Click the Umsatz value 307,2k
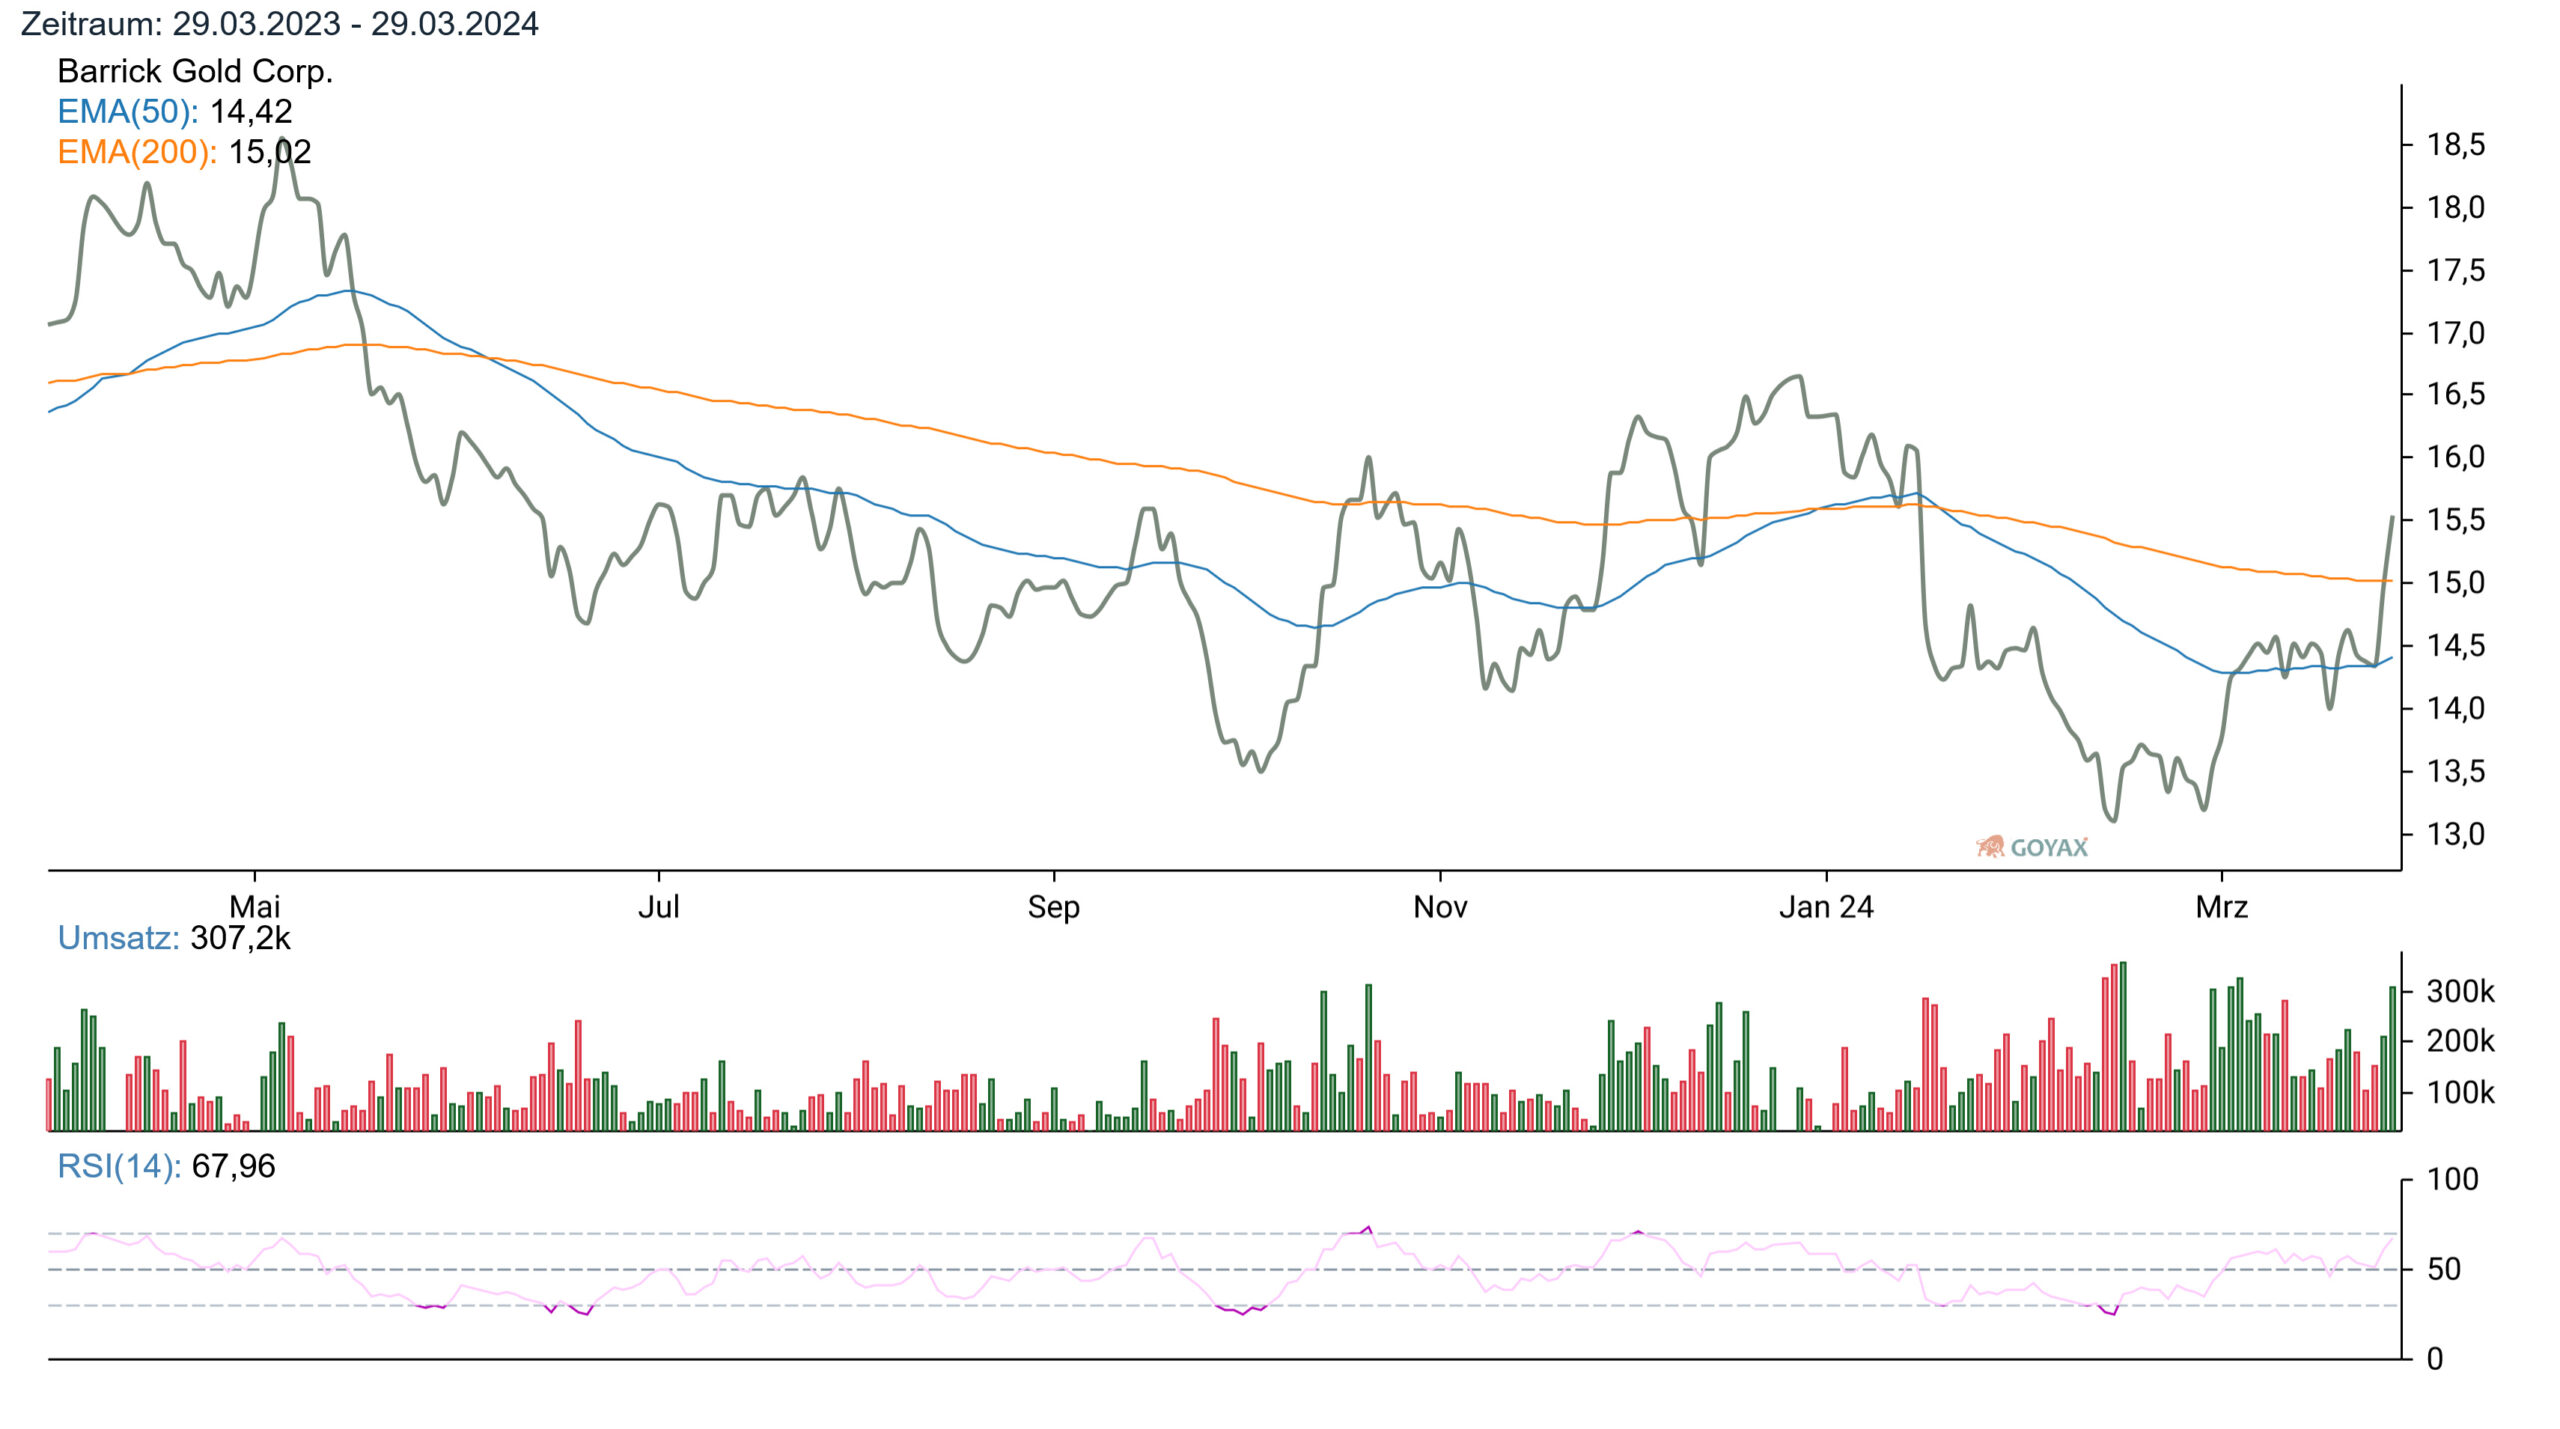Image resolution: width=2560 pixels, height=1429 pixels. click(x=240, y=938)
